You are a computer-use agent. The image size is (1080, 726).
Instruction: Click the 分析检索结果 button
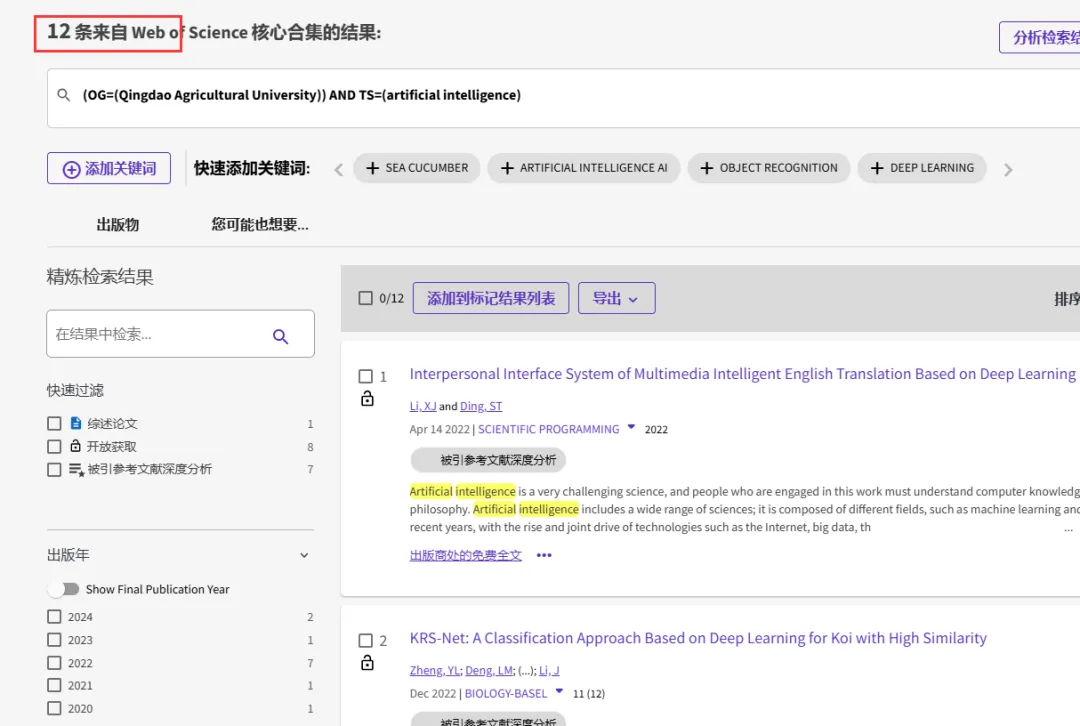coord(1040,37)
